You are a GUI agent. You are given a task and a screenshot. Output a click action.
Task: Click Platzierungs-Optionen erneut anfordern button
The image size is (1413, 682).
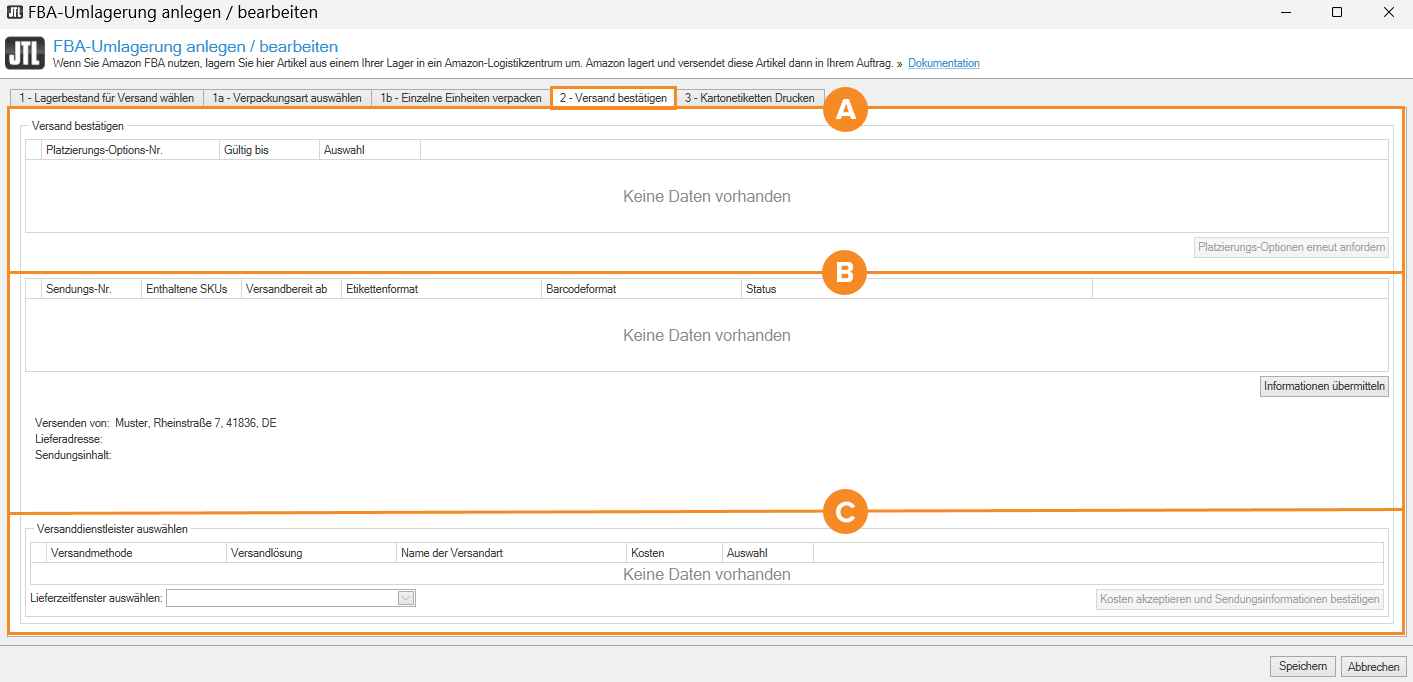point(1291,247)
